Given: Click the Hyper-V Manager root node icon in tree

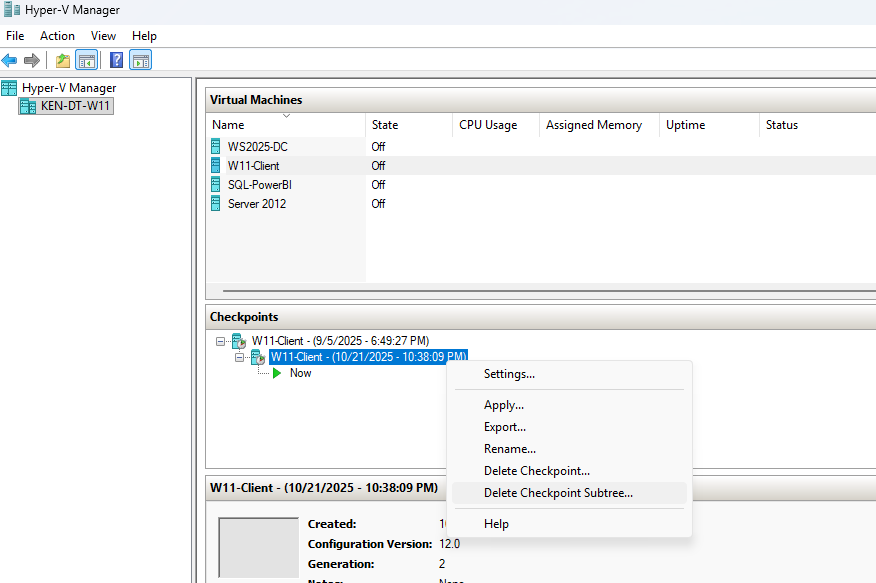Looking at the screenshot, I should (9, 88).
